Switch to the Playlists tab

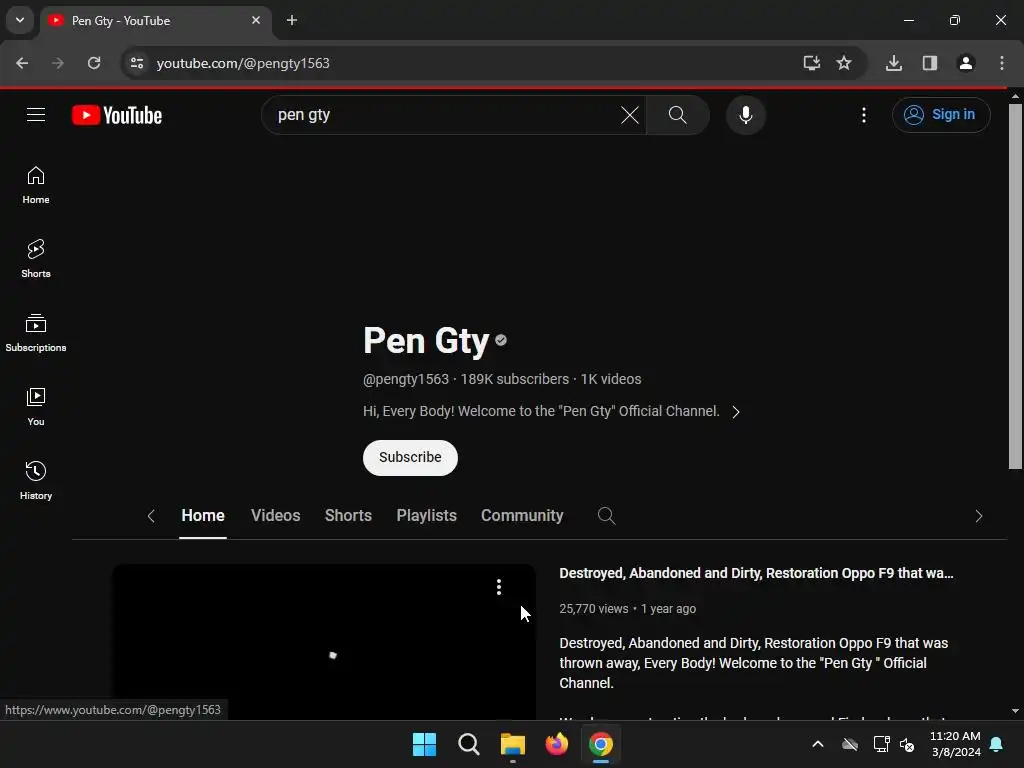(426, 516)
